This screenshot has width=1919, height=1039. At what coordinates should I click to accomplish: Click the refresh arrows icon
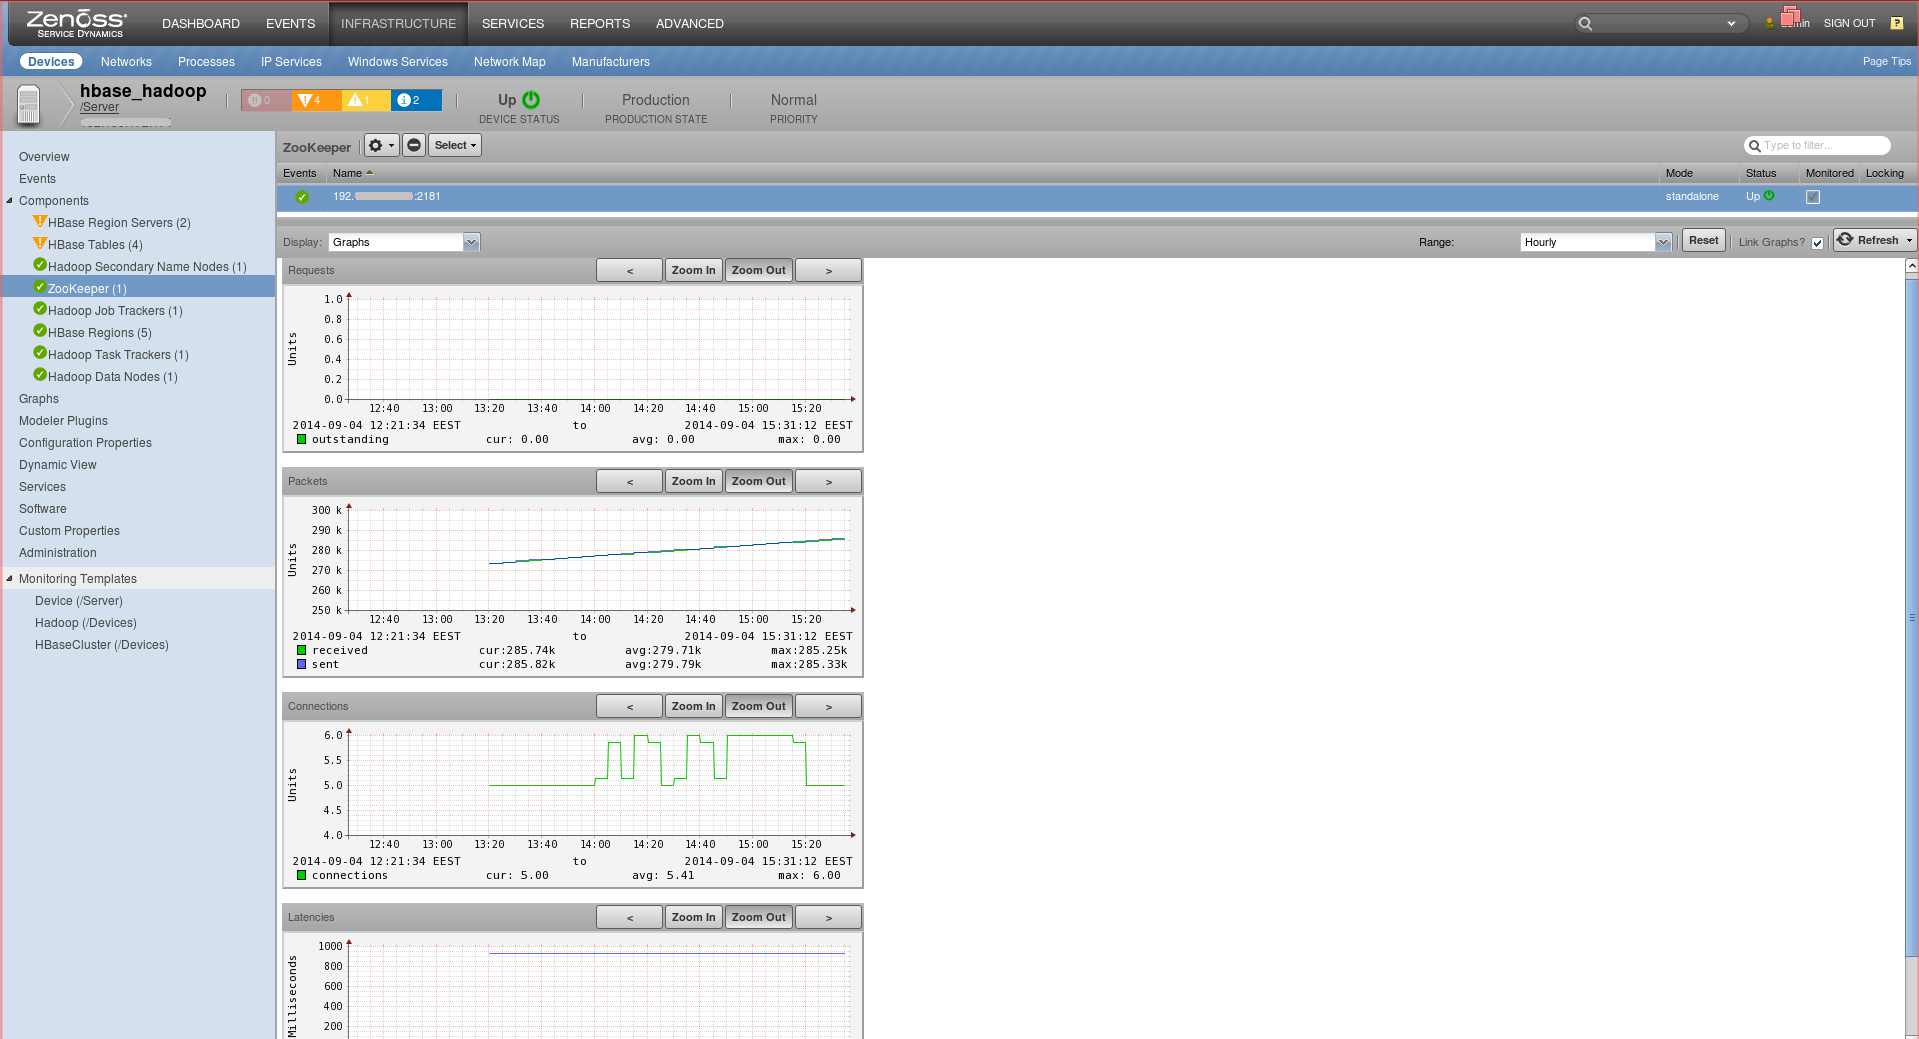[1846, 240]
